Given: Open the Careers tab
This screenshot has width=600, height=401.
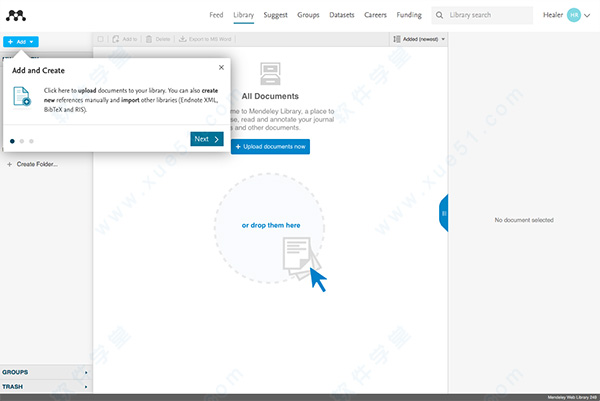Looking at the screenshot, I should [375, 15].
